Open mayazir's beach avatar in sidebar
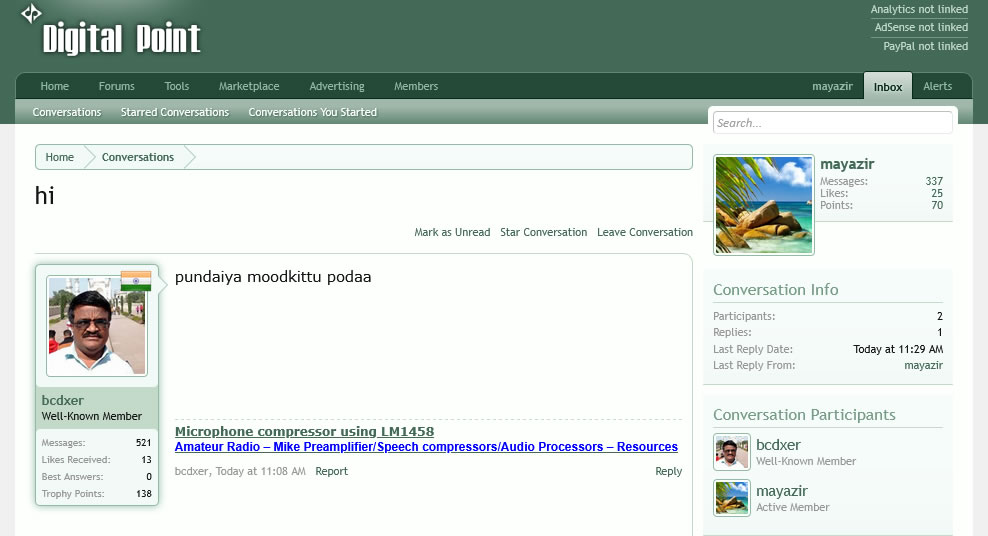This screenshot has width=988, height=536. (x=764, y=205)
